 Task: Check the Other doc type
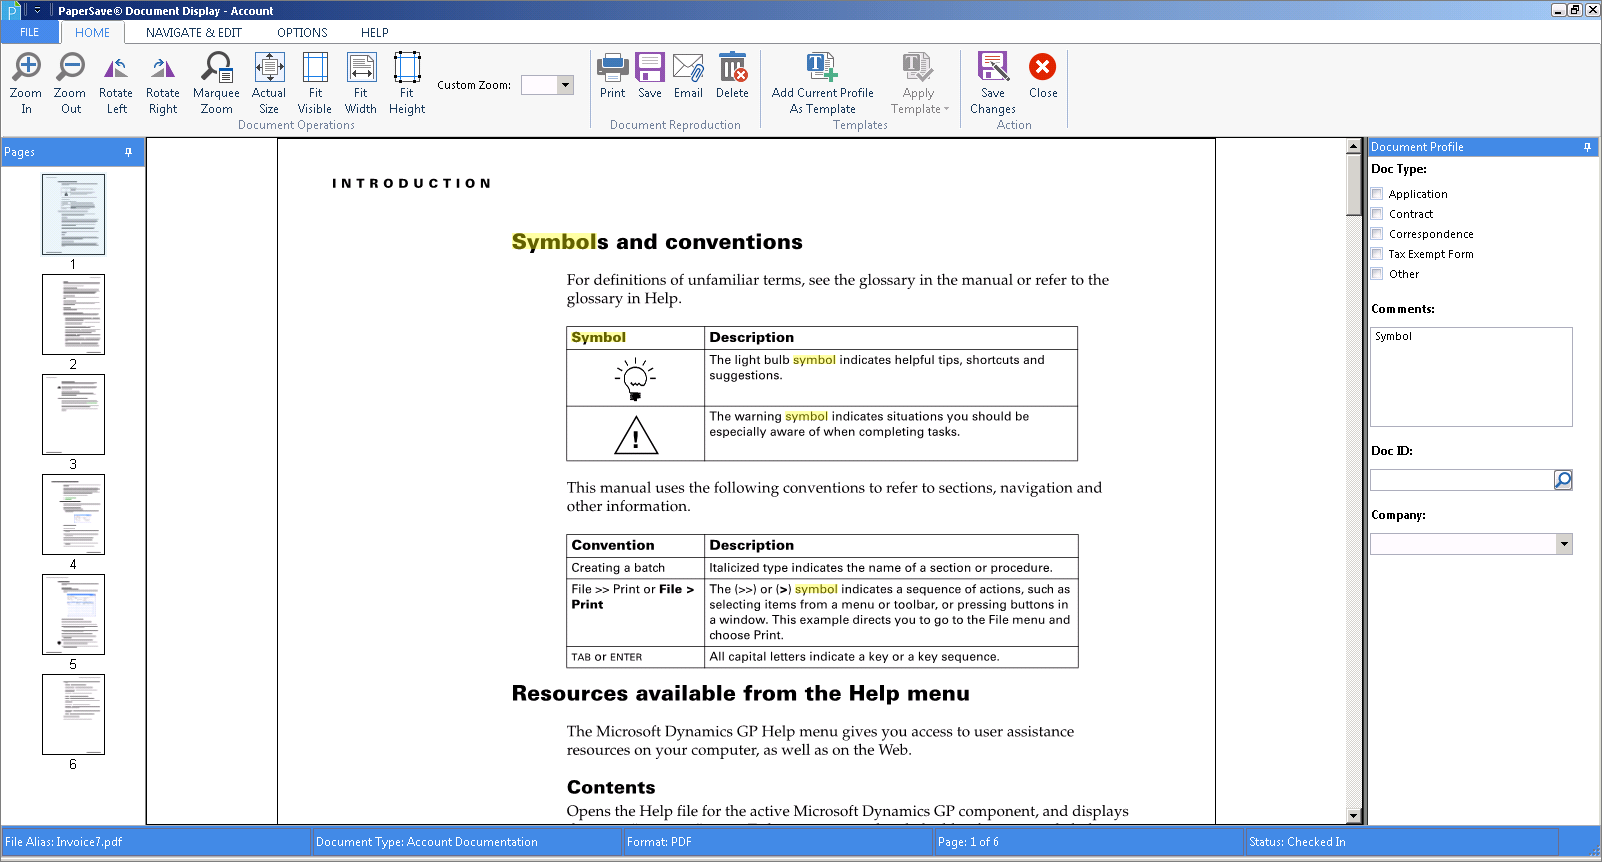tap(1377, 274)
